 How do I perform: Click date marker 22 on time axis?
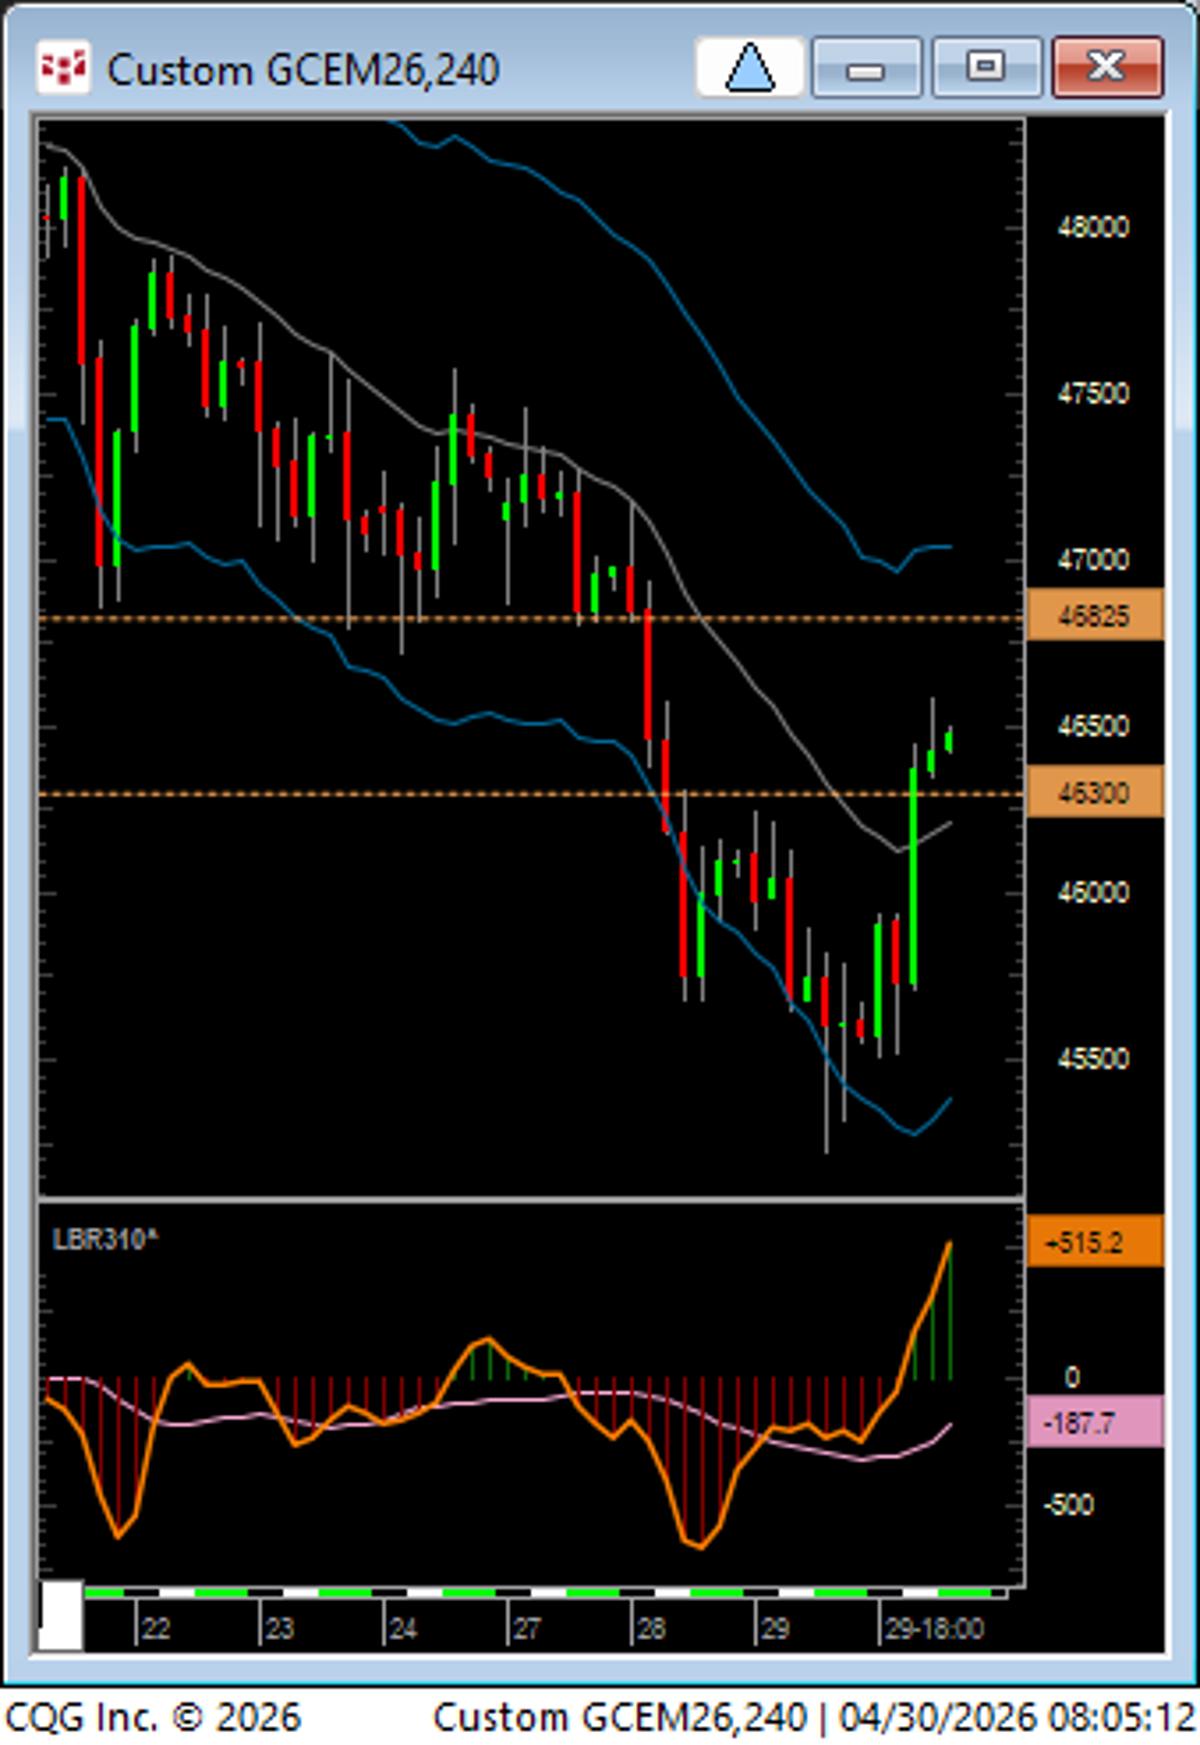155,1629
